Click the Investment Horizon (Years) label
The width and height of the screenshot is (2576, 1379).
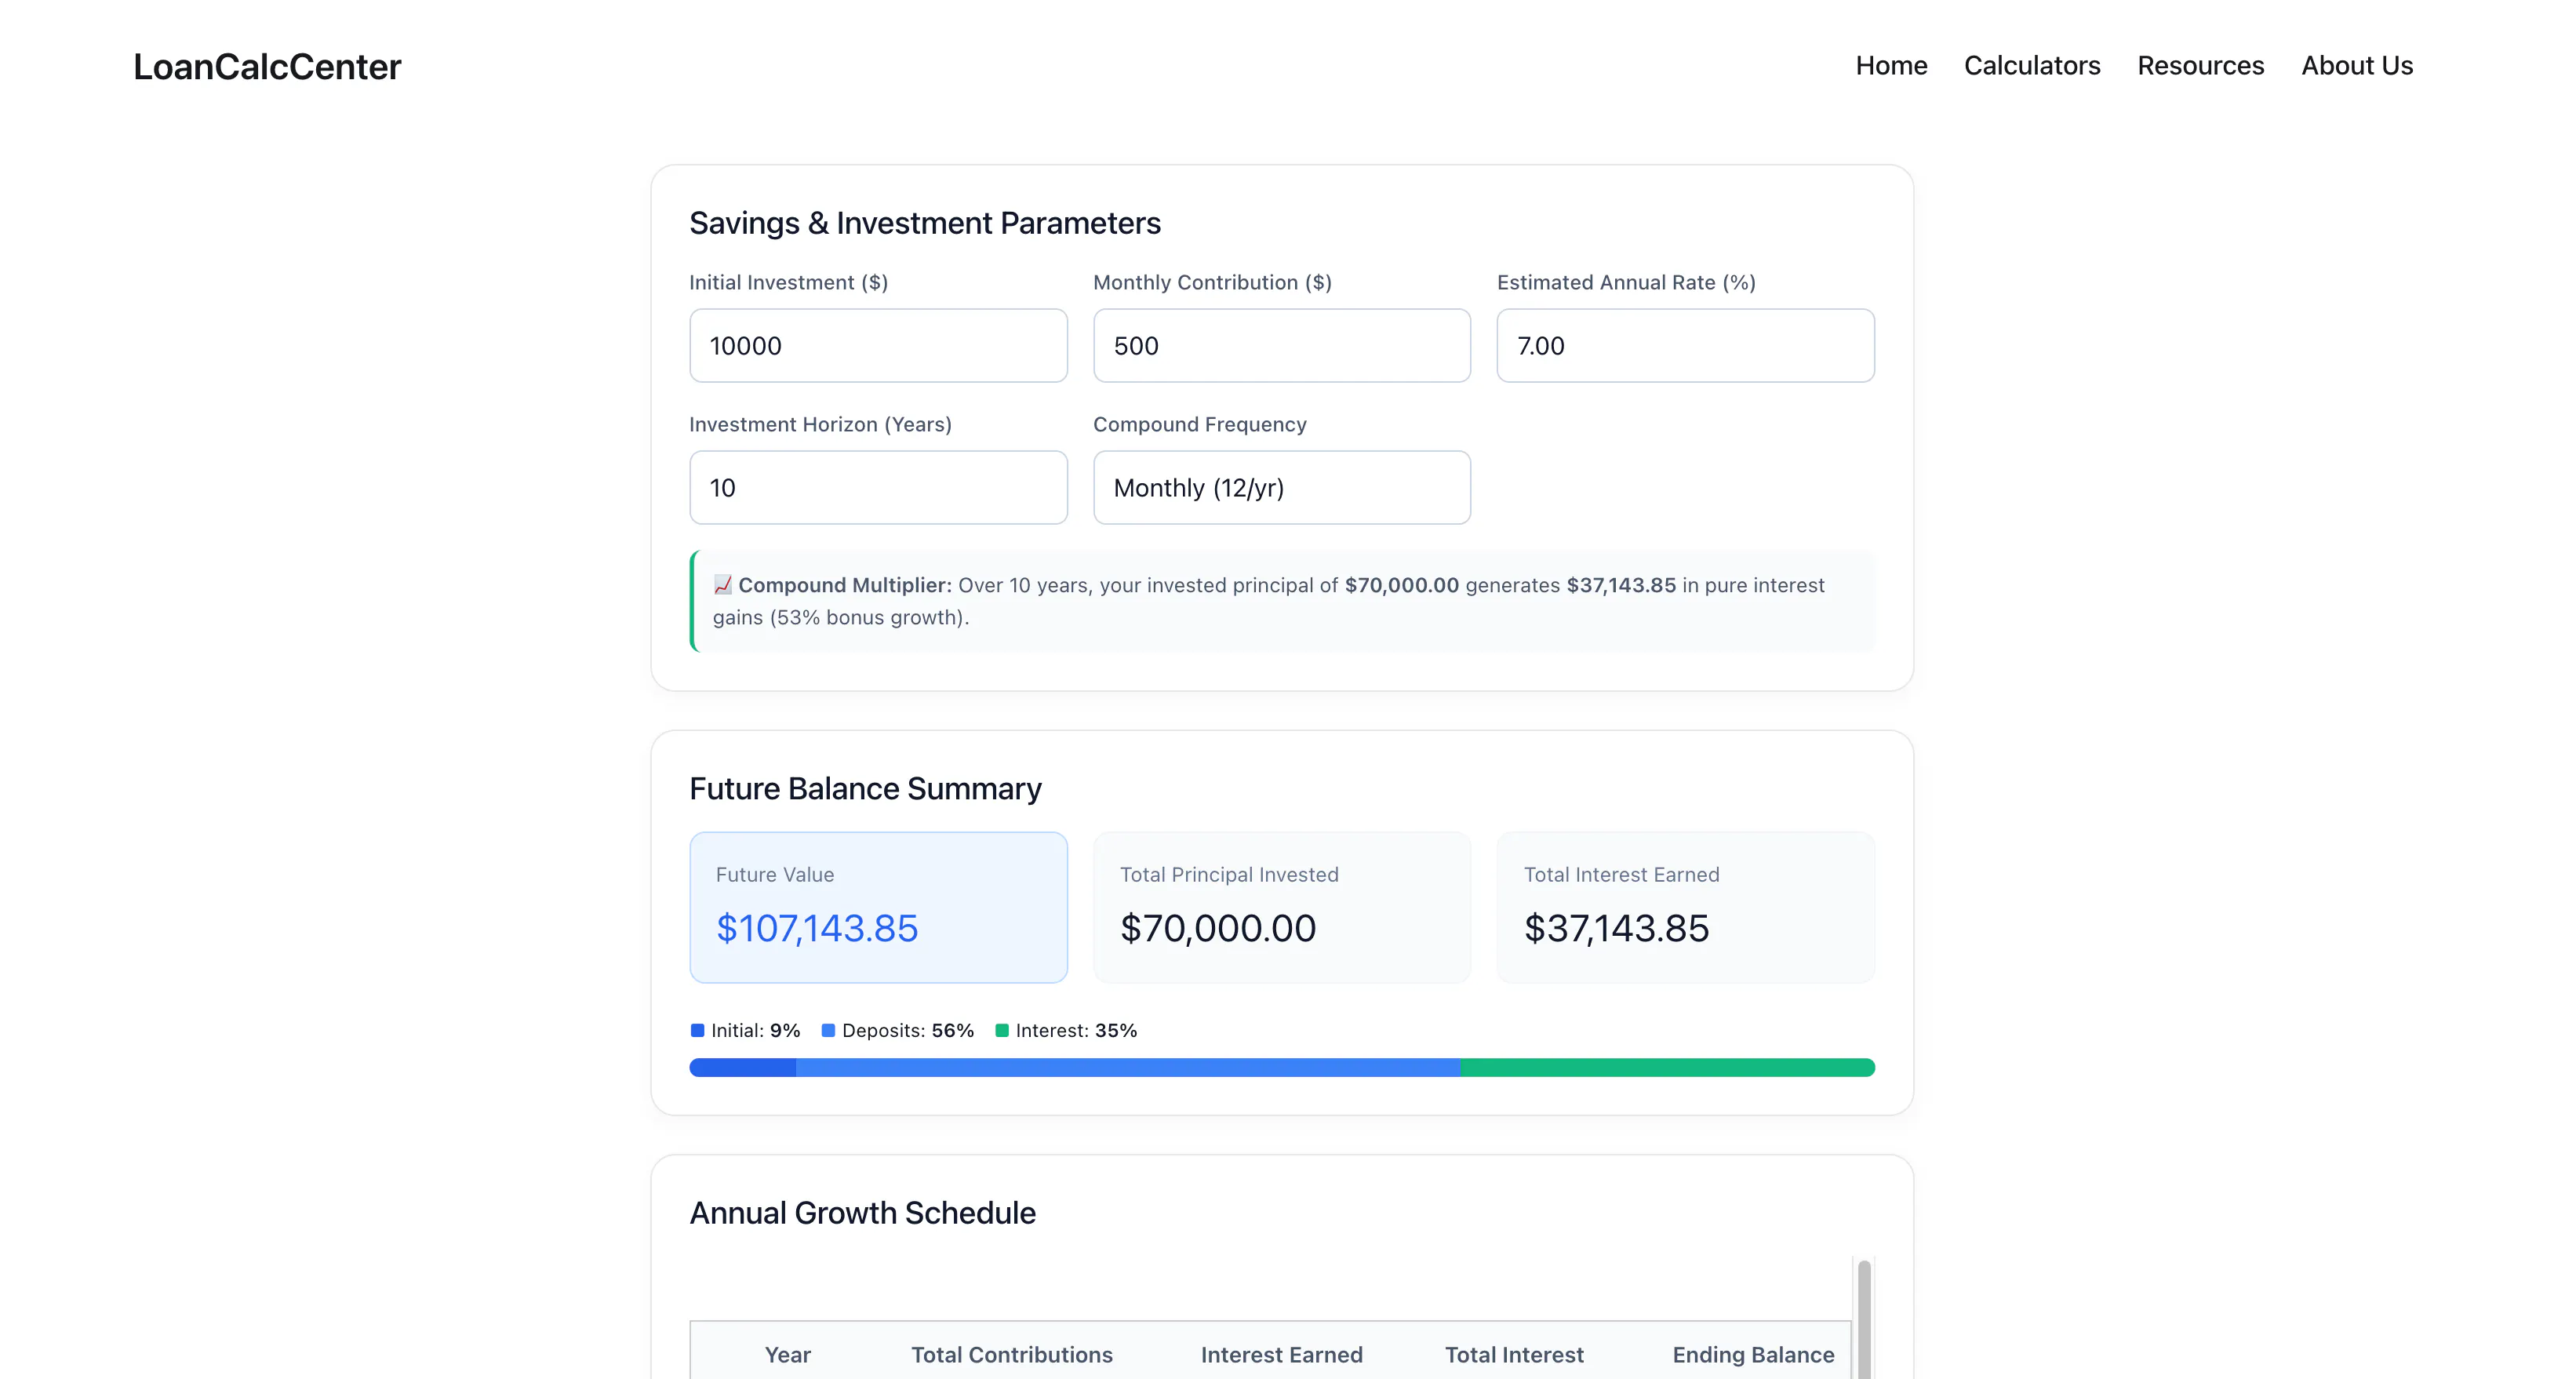(820, 425)
